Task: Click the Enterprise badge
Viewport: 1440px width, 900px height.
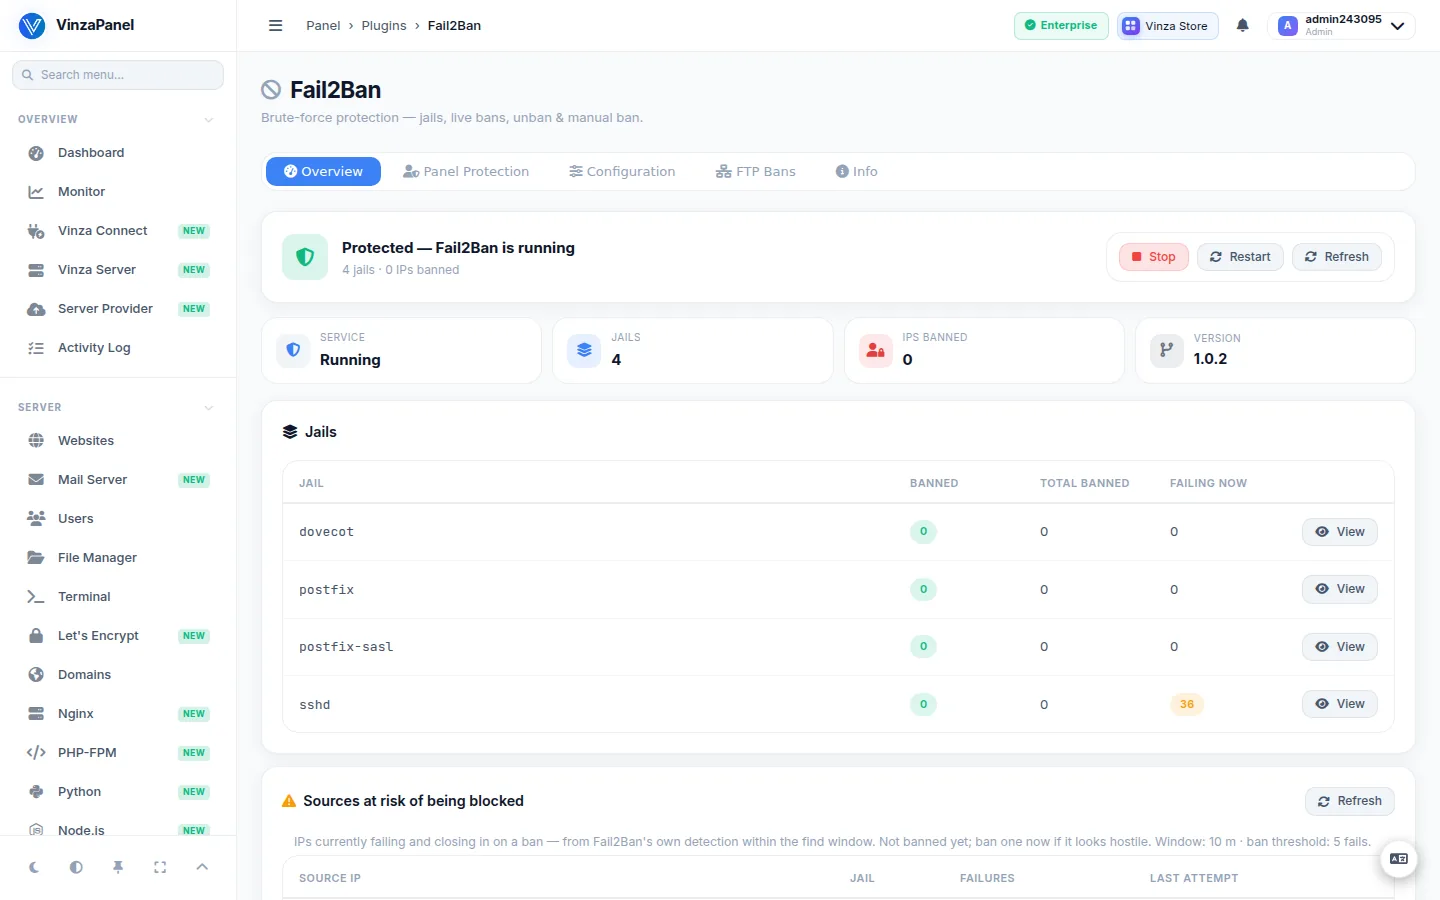Action: coord(1061,26)
